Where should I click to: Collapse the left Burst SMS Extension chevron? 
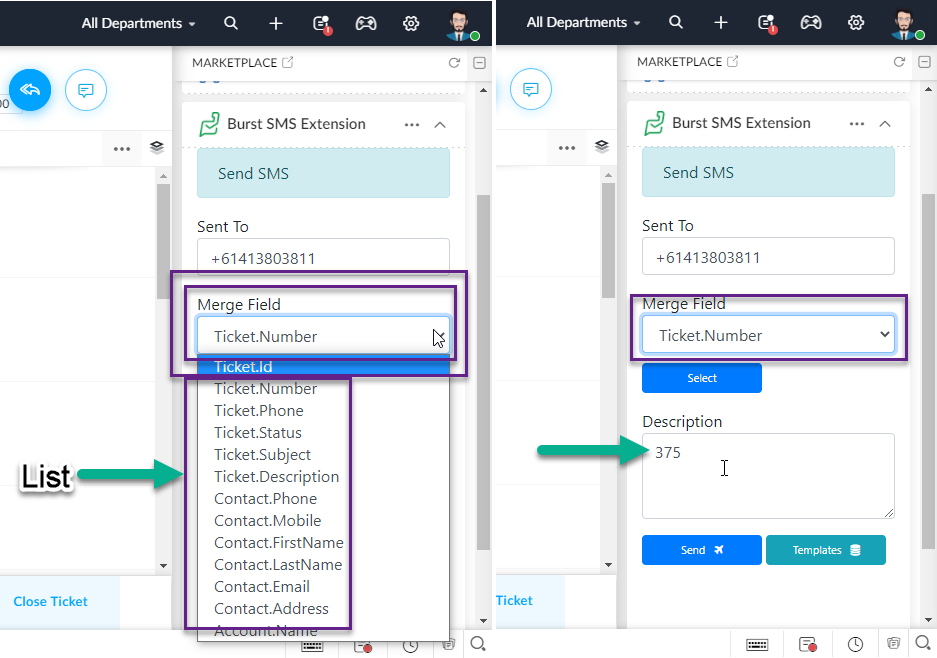440,124
